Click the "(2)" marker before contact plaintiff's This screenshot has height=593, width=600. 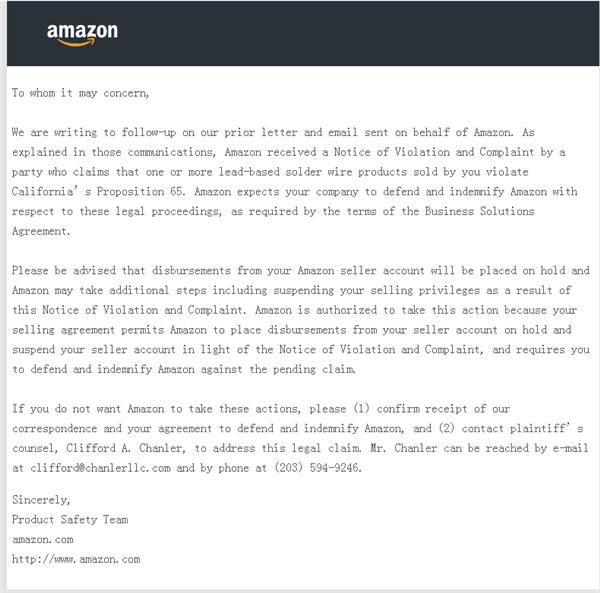tap(446, 428)
